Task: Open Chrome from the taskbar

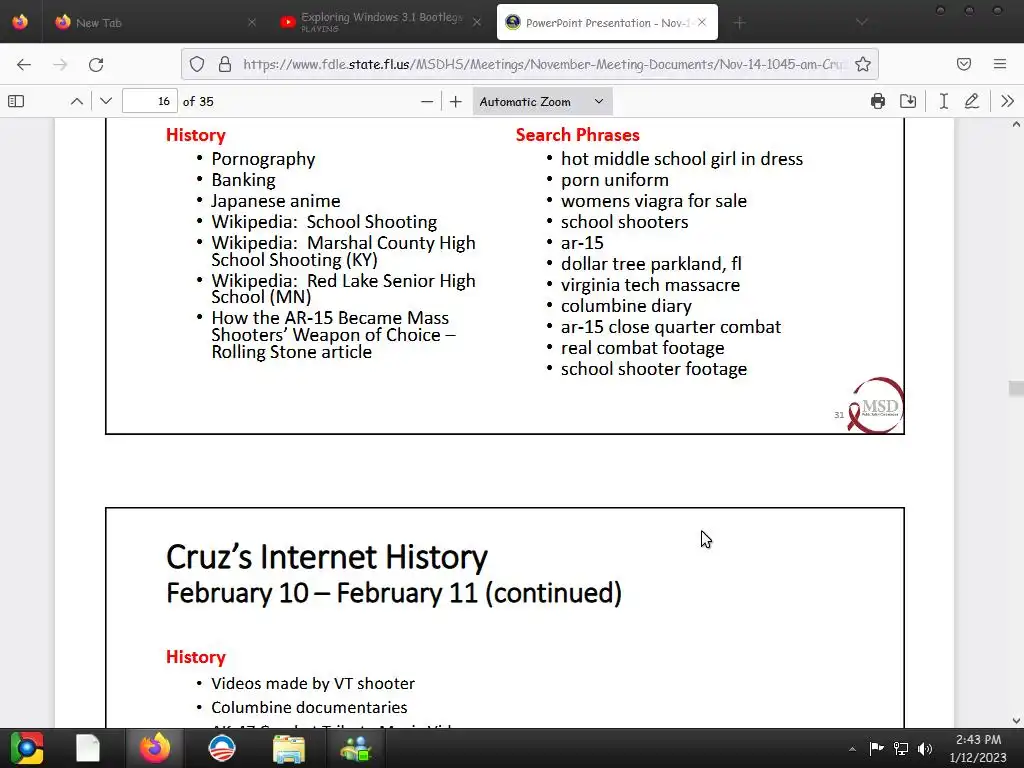Action: coord(27,748)
